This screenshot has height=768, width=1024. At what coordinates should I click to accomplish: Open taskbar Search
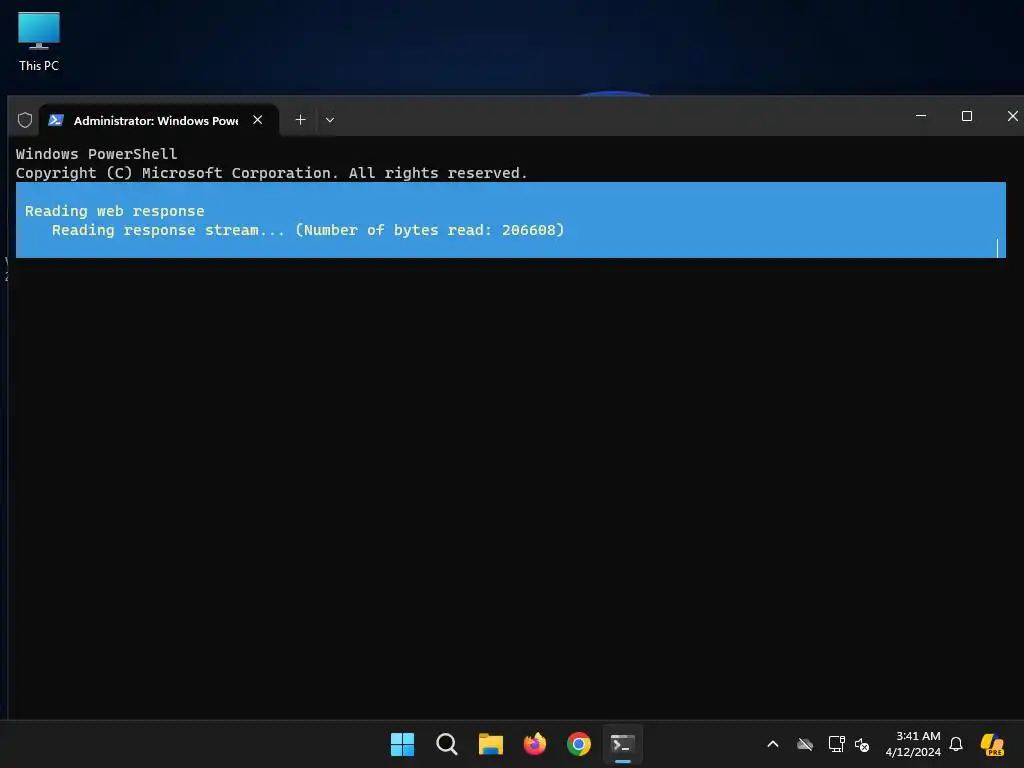pyautogui.click(x=447, y=744)
